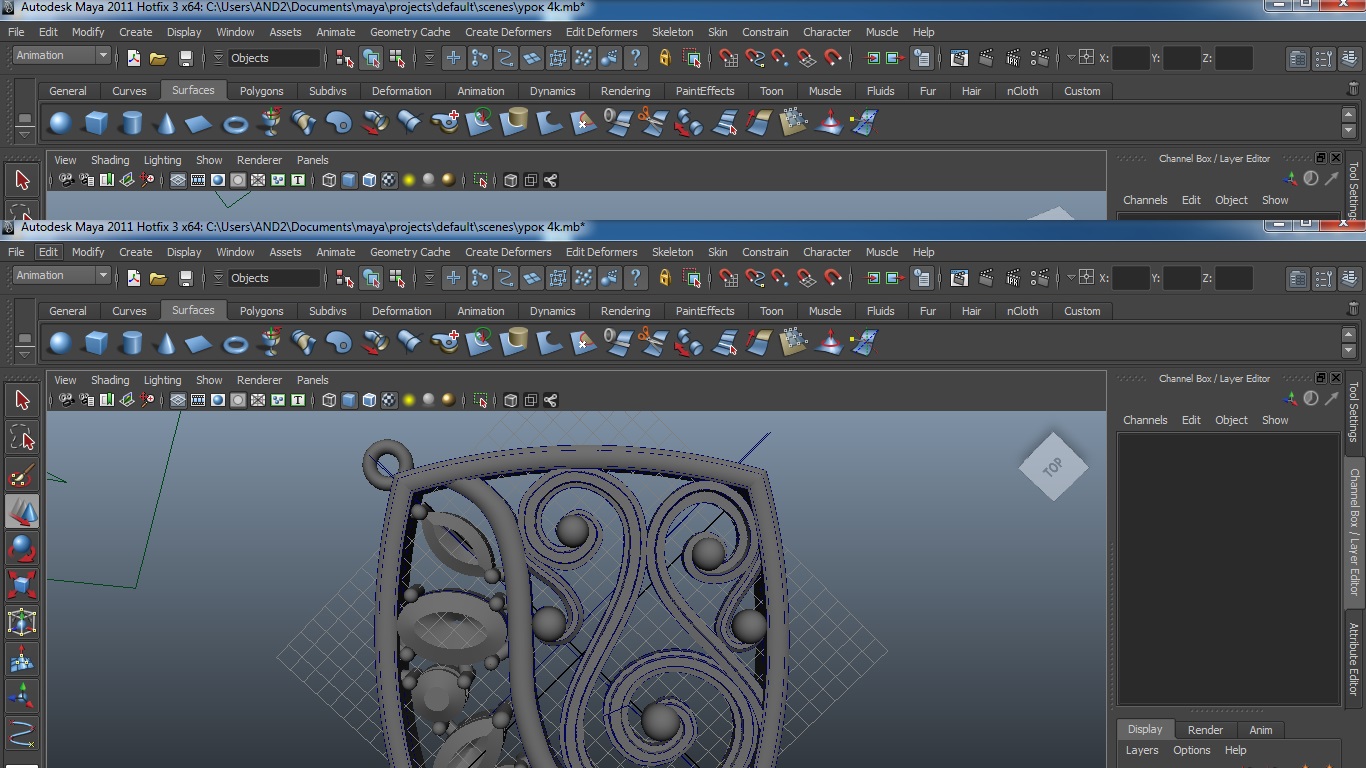
Task: Click Show in upper Channel Box
Action: coord(1275,200)
